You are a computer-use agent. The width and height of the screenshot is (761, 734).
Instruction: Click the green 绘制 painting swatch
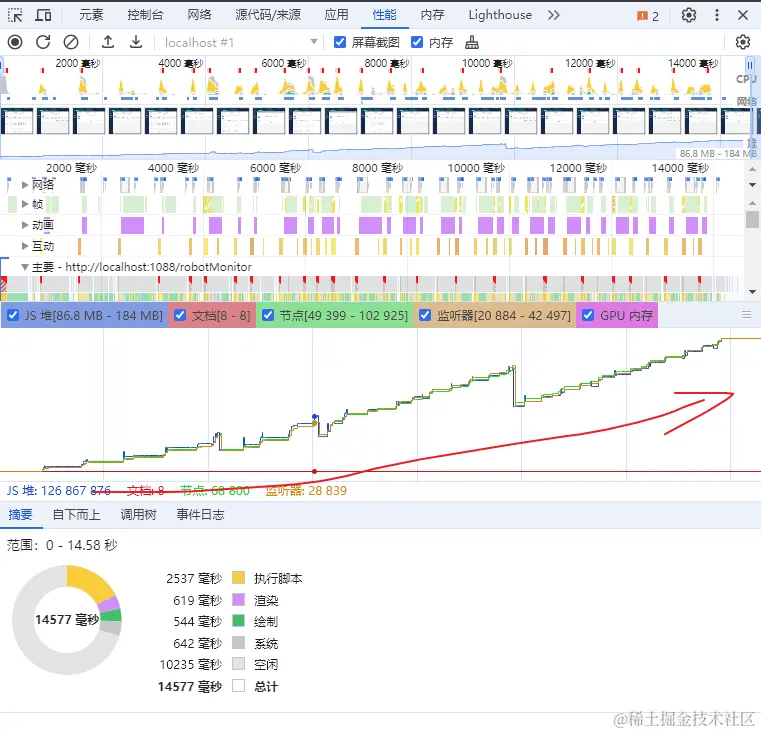[238, 620]
